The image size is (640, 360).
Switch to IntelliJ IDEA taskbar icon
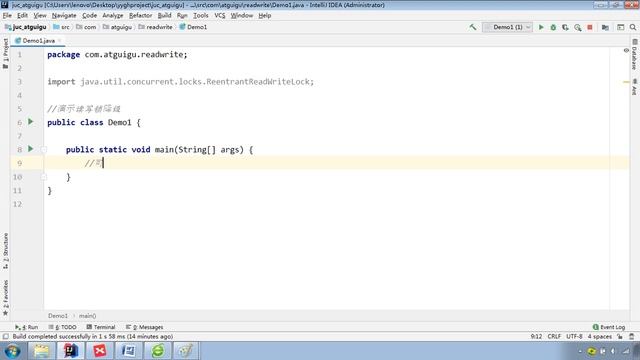click(71, 351)
